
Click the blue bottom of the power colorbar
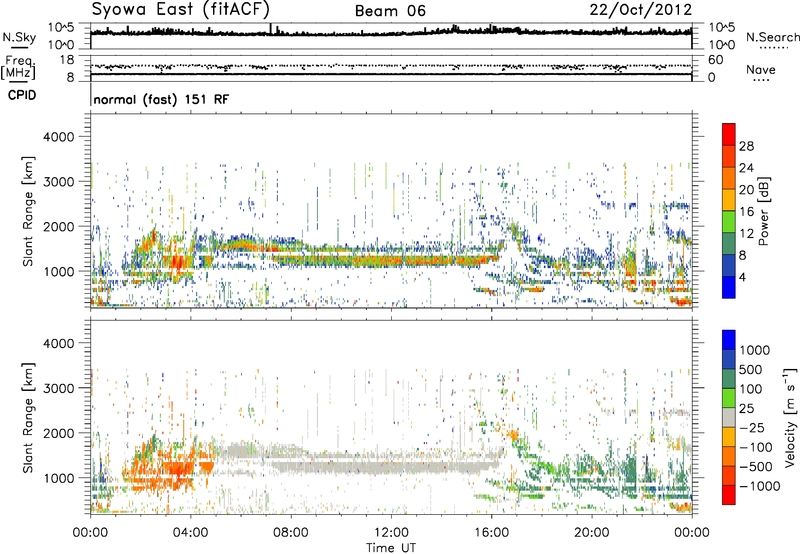(729, 287)
